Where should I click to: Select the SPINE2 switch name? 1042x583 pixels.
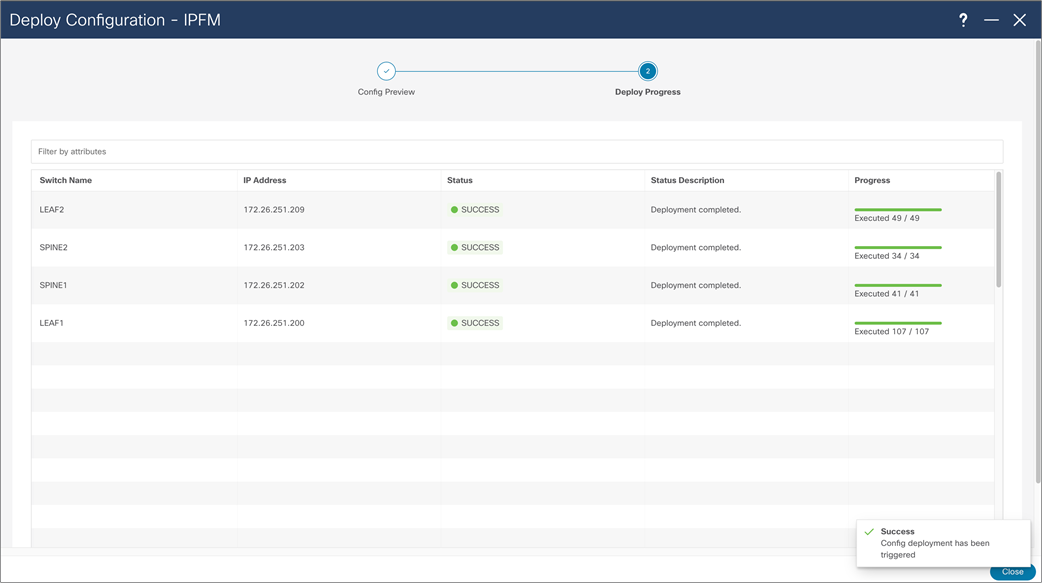click(x=53, y=247)
